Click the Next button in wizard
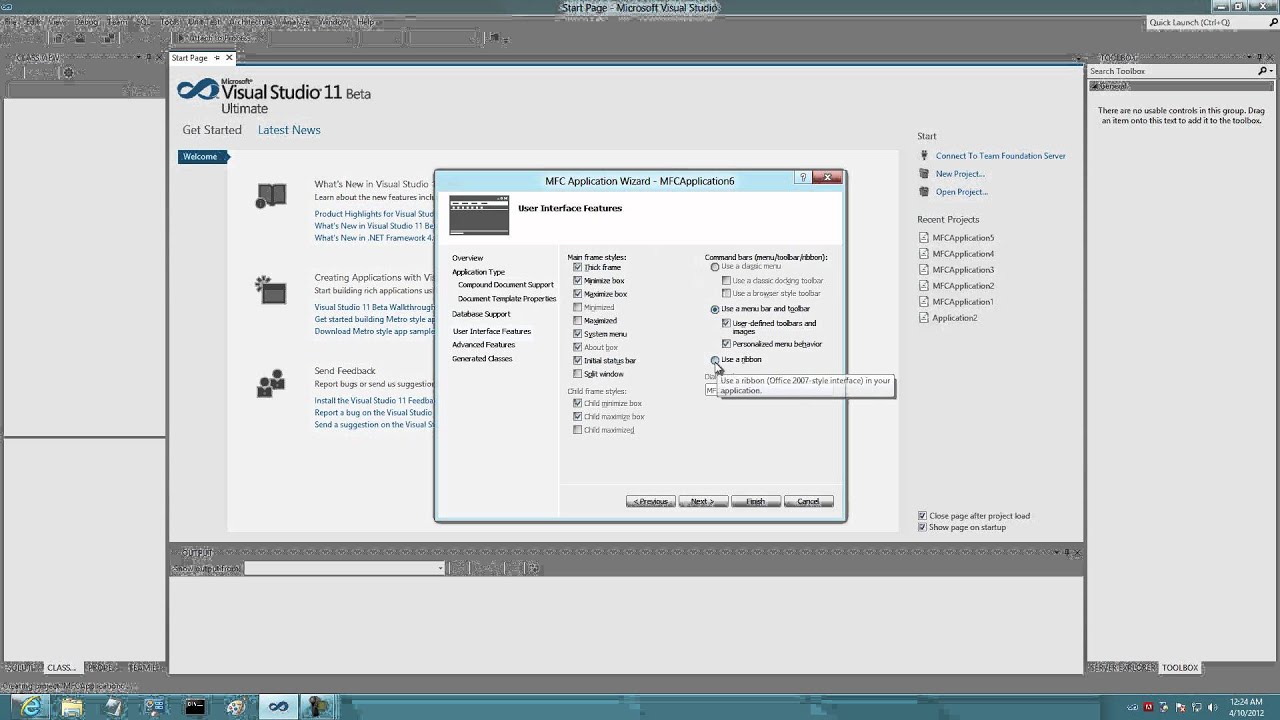1280x720 pixels. [703, 501]
